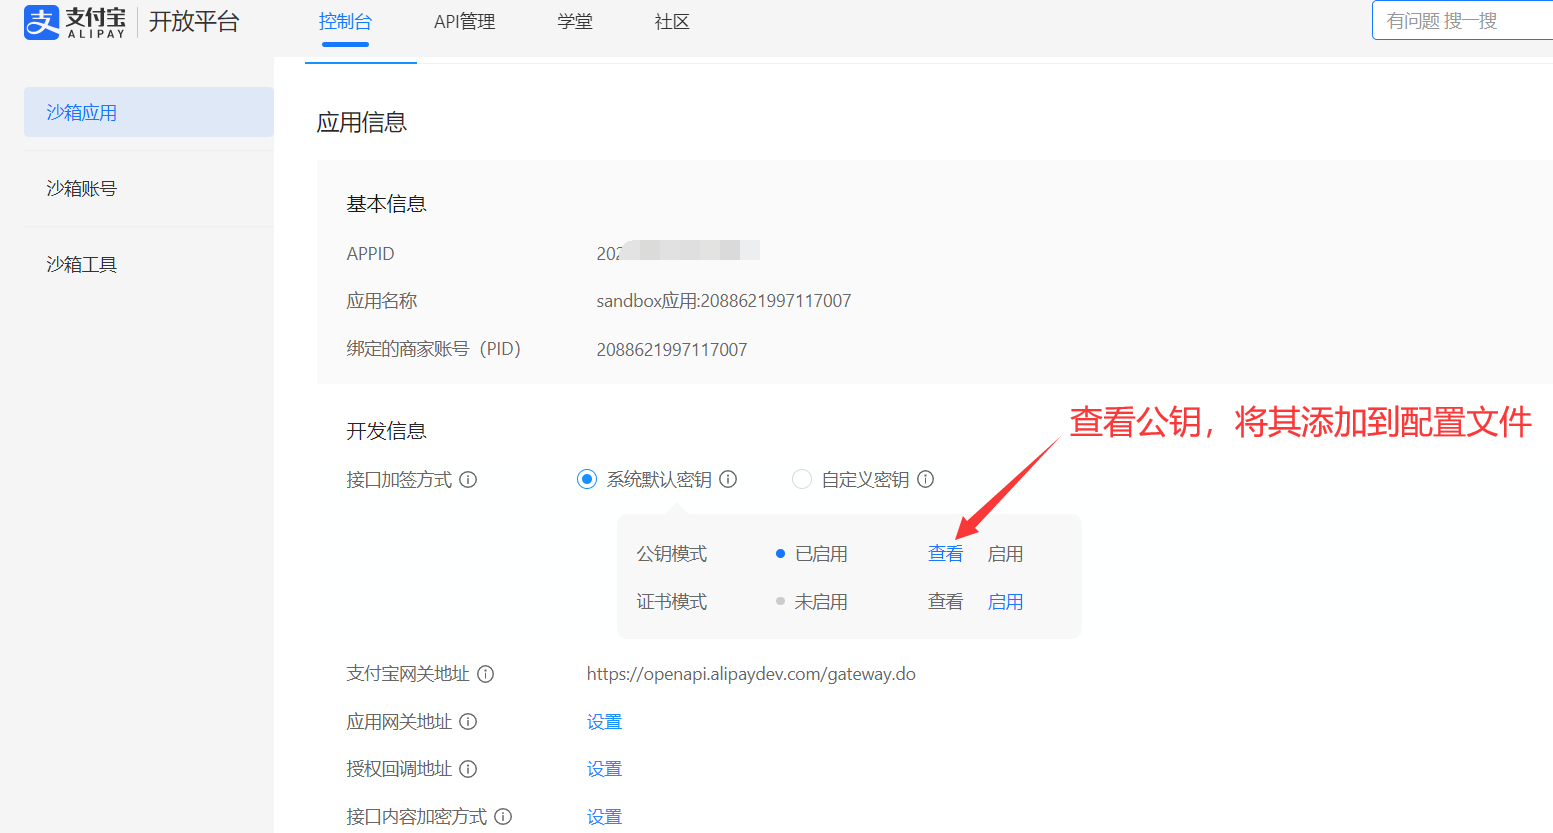Click info icon next to 接口加签方式
The height and width of the screenshot is (833, 1553).
(x=468, y=480)
